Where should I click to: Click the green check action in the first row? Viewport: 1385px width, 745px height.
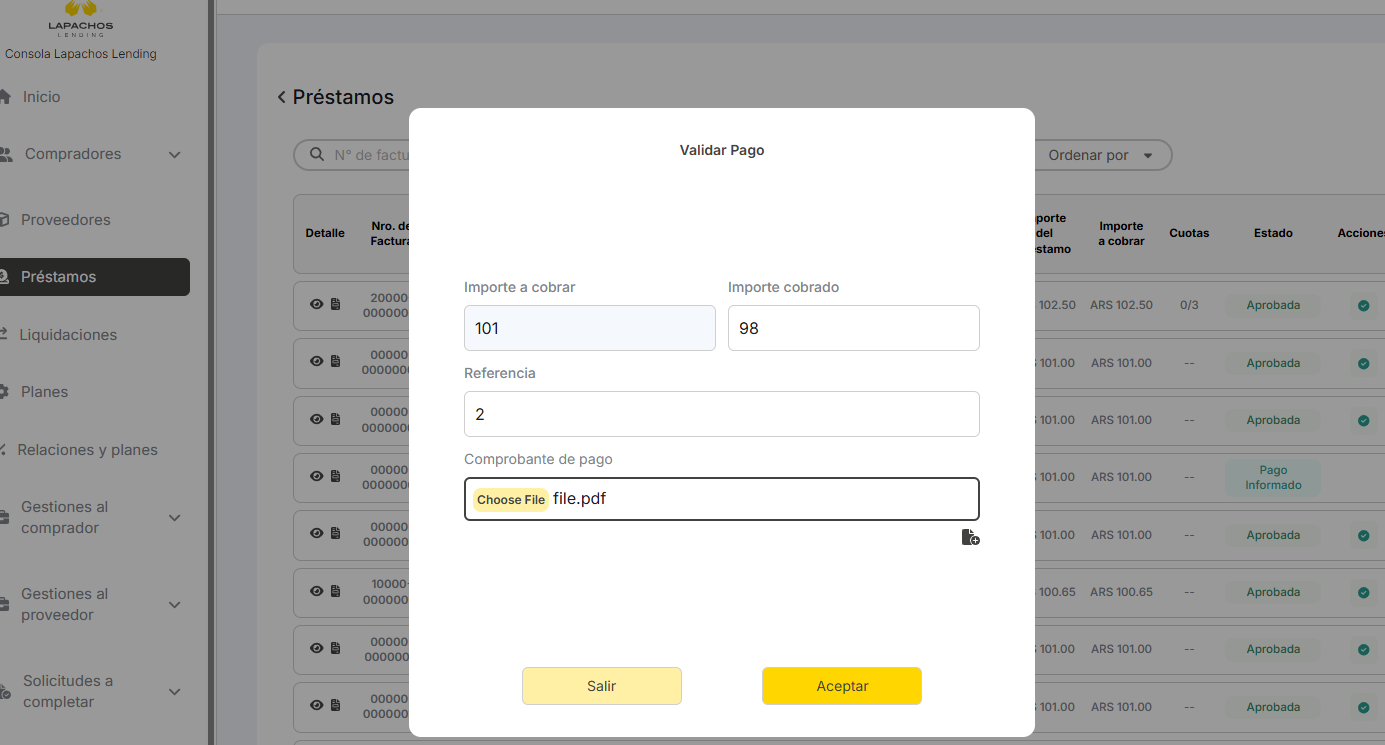tap(1363, 306)
